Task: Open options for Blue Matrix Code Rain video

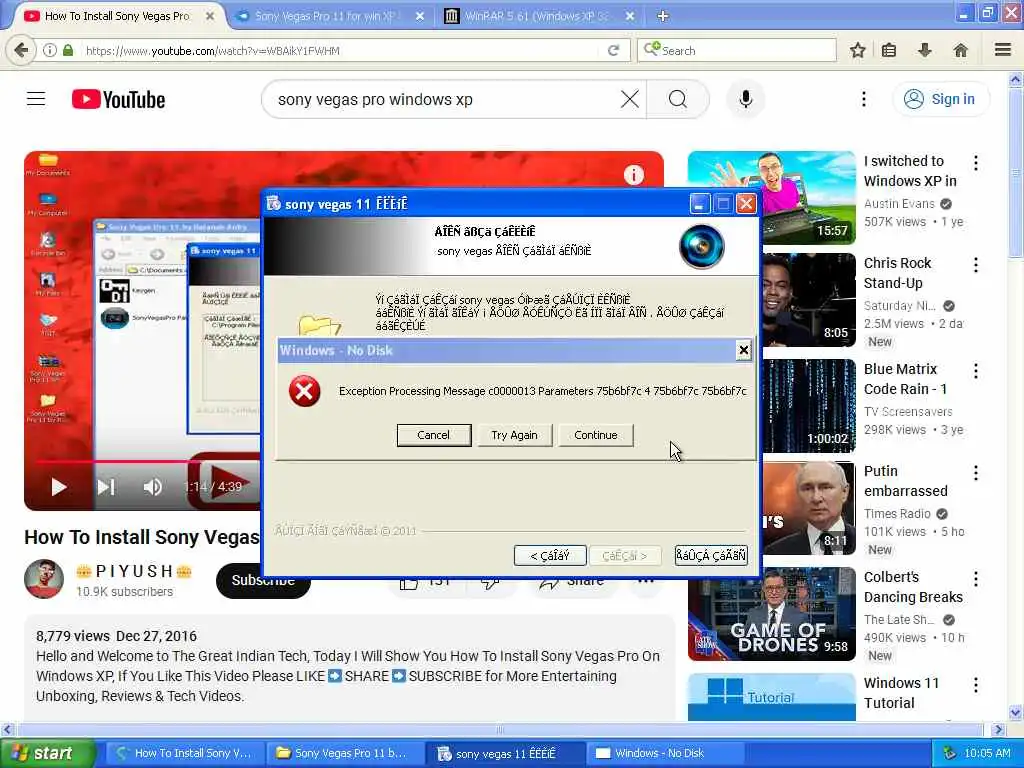Action: 976,371
